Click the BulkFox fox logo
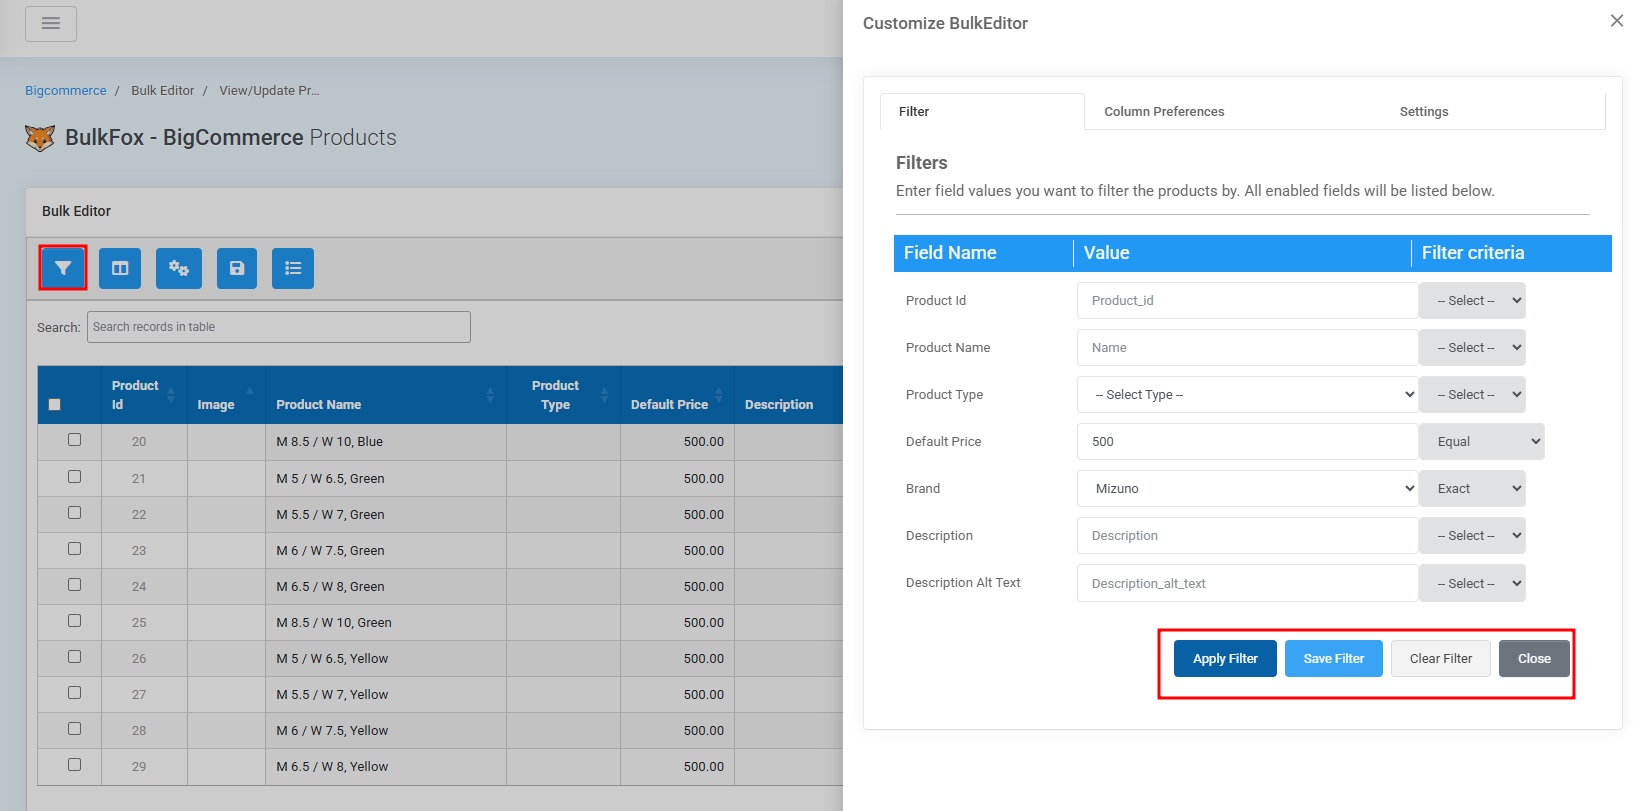The width and height of the screenshot is (1641, 811). click(x=40, y=138)
